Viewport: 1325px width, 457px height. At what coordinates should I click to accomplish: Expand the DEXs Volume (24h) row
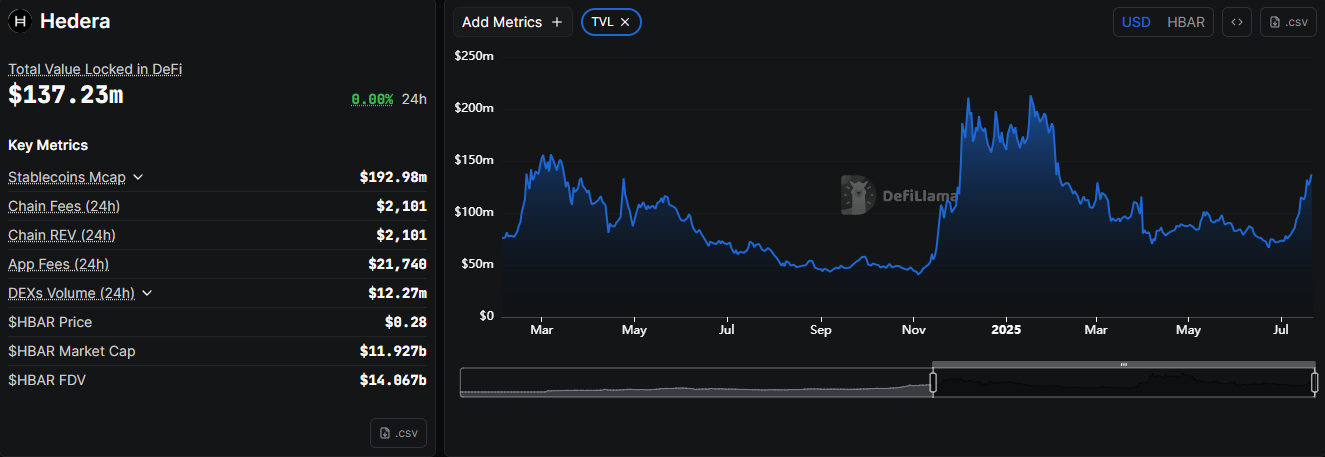tap(147, 293)
